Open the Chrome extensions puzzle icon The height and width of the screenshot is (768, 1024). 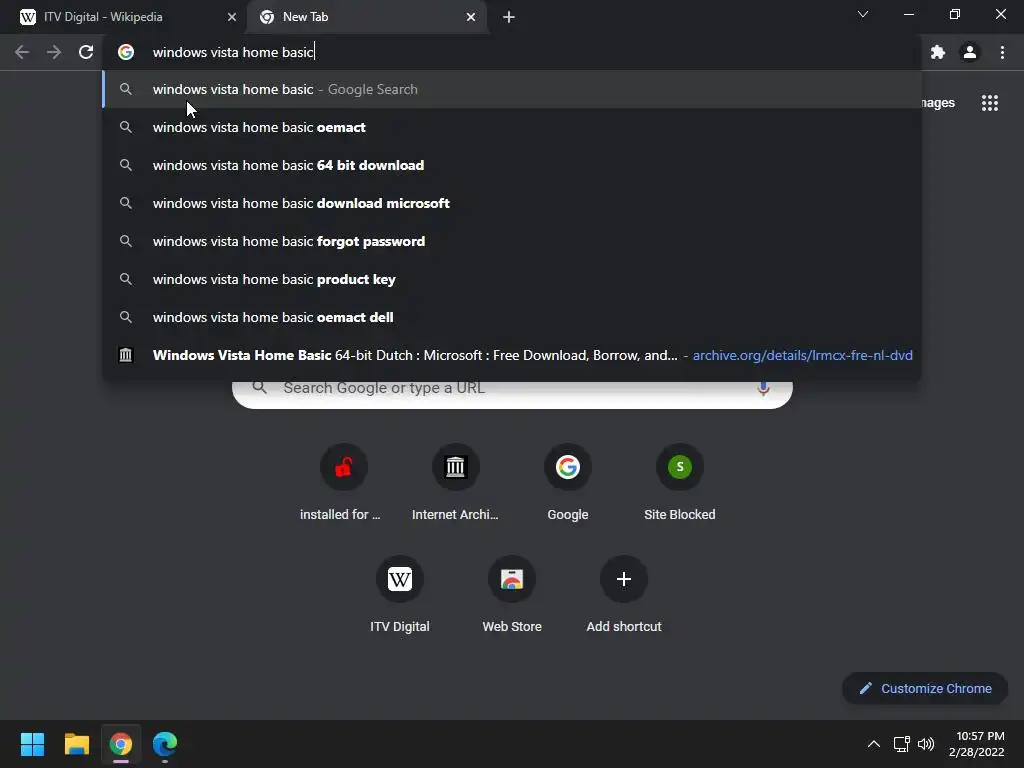(938, 52)
